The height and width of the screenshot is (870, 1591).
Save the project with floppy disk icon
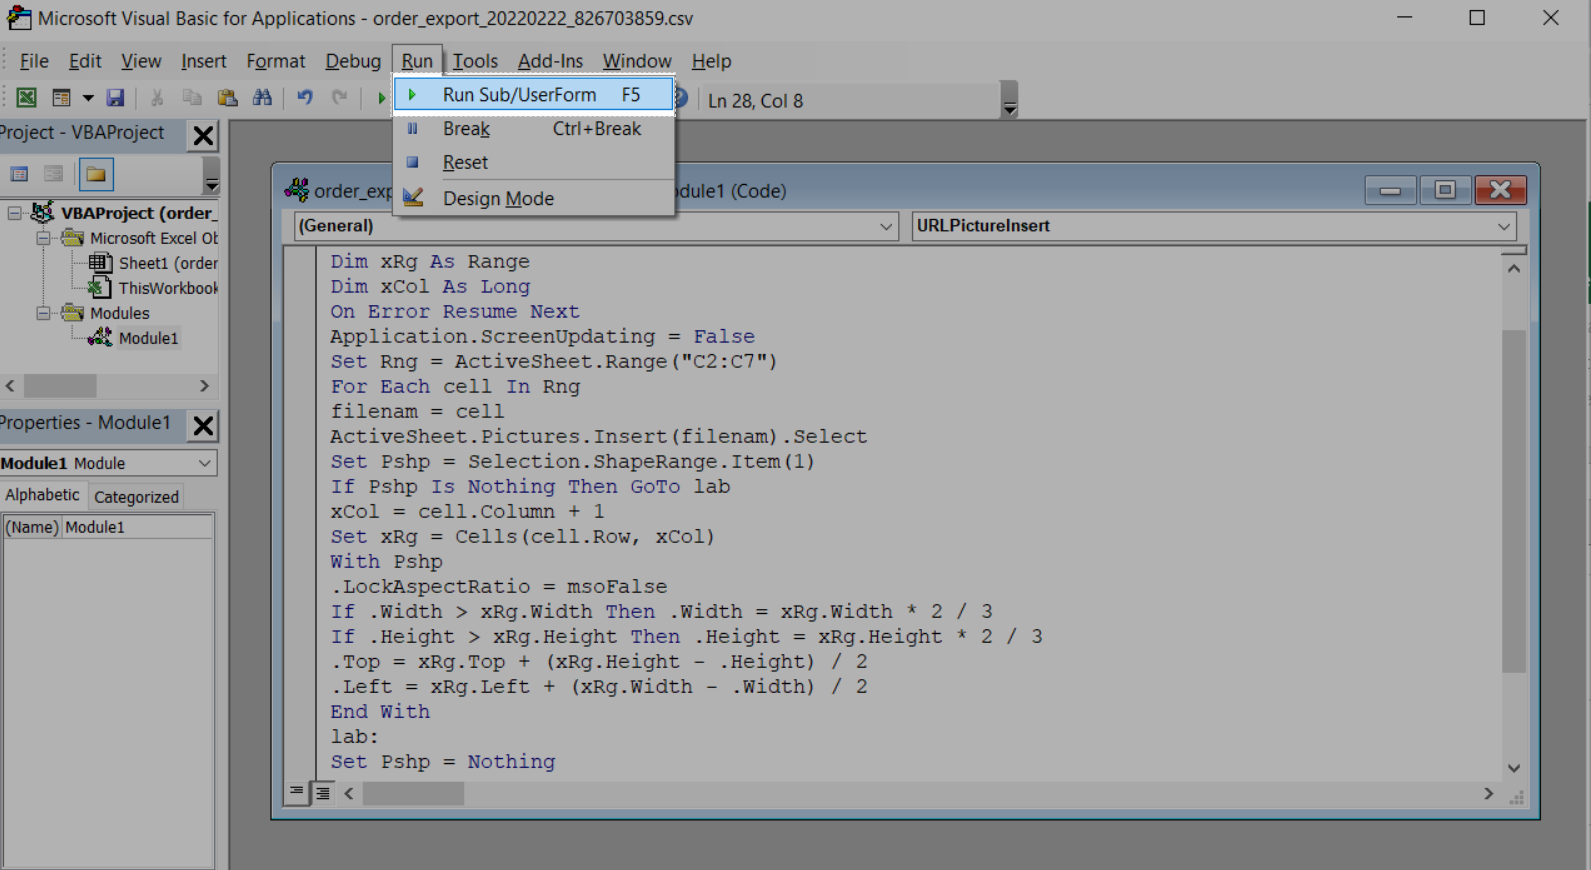116,97
